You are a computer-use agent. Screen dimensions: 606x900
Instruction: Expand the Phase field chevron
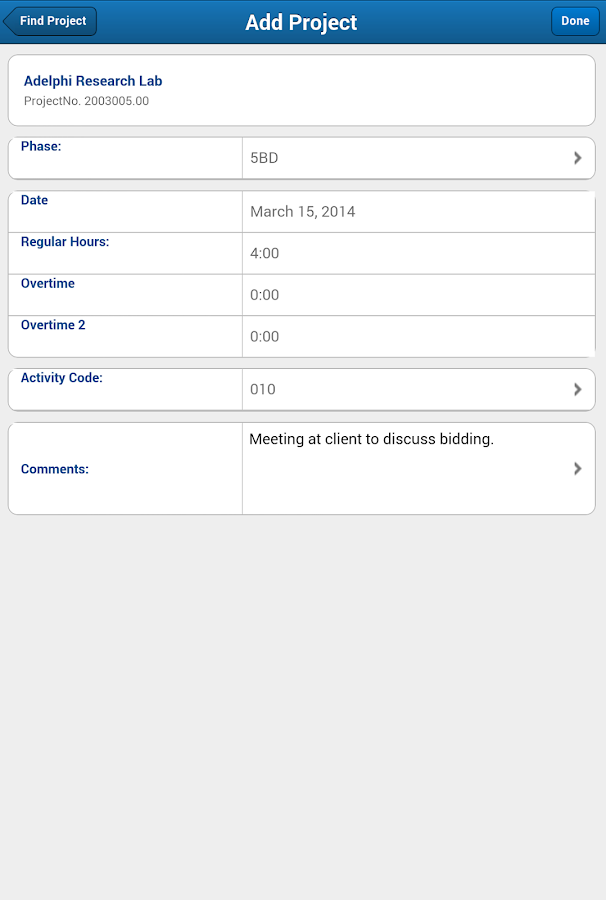[x=577, y=157]
